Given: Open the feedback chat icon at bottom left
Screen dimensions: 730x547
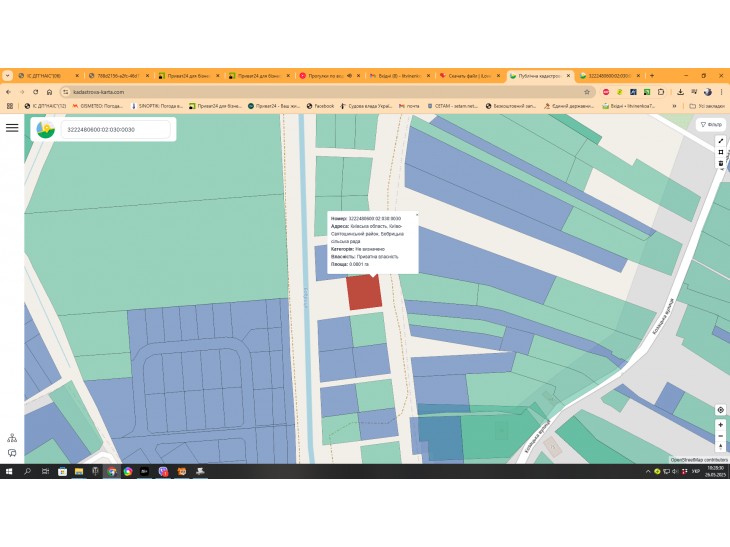Looking at the screenshot, I should [x=12, y=453].
